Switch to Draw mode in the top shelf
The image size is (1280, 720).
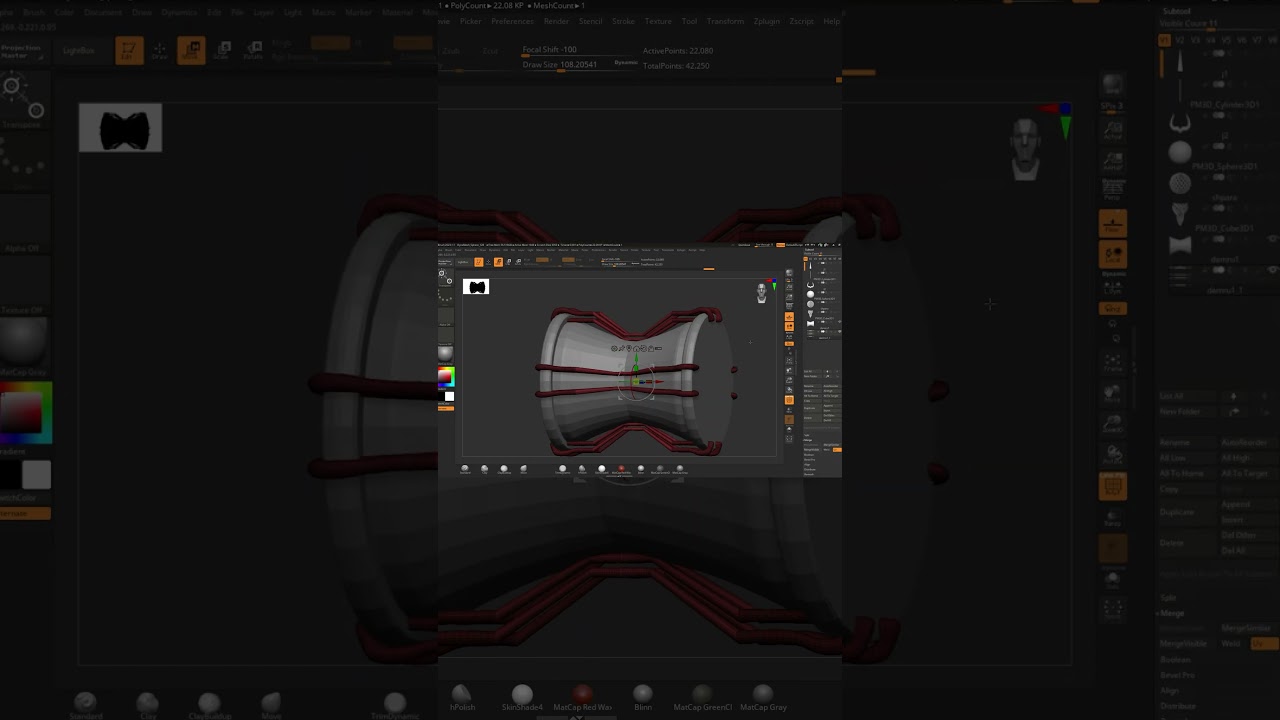[x=160, y=51]
